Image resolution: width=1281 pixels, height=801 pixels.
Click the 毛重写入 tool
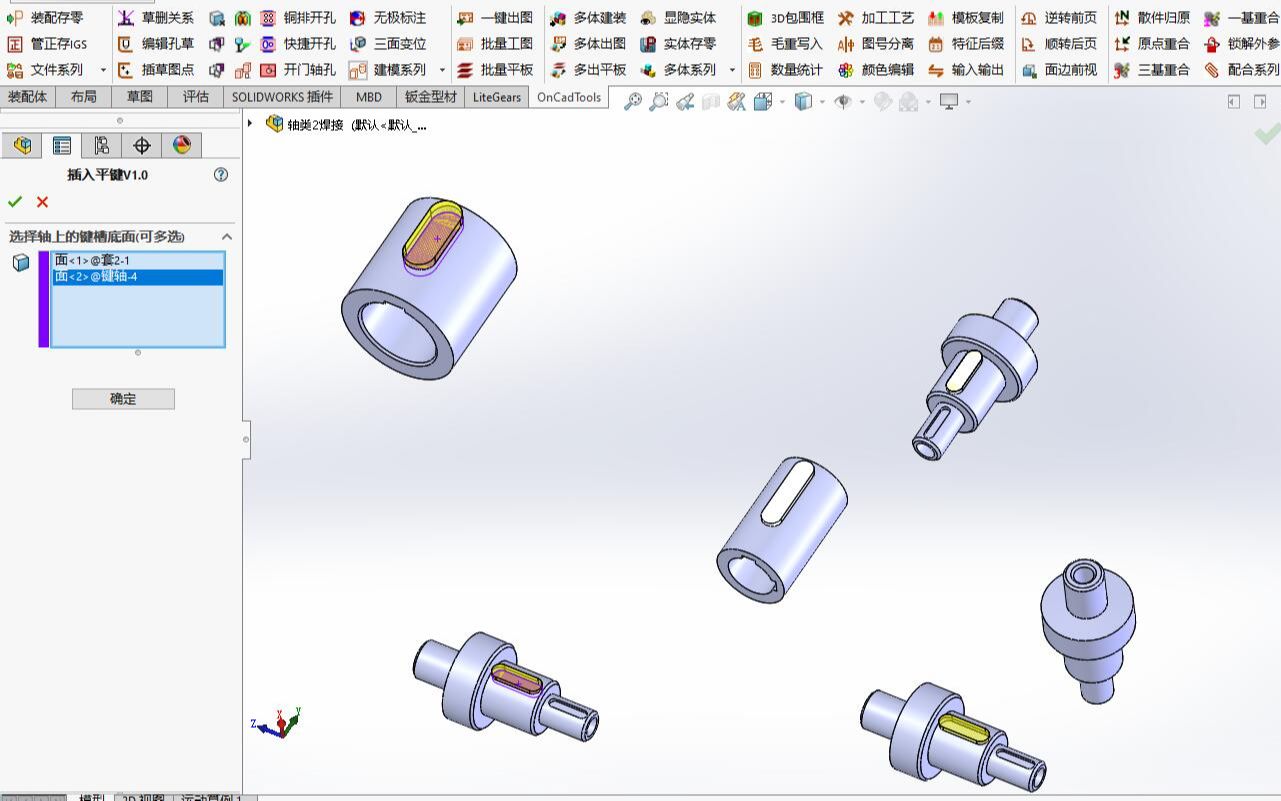pyautogui.click(x=786, y=43)
